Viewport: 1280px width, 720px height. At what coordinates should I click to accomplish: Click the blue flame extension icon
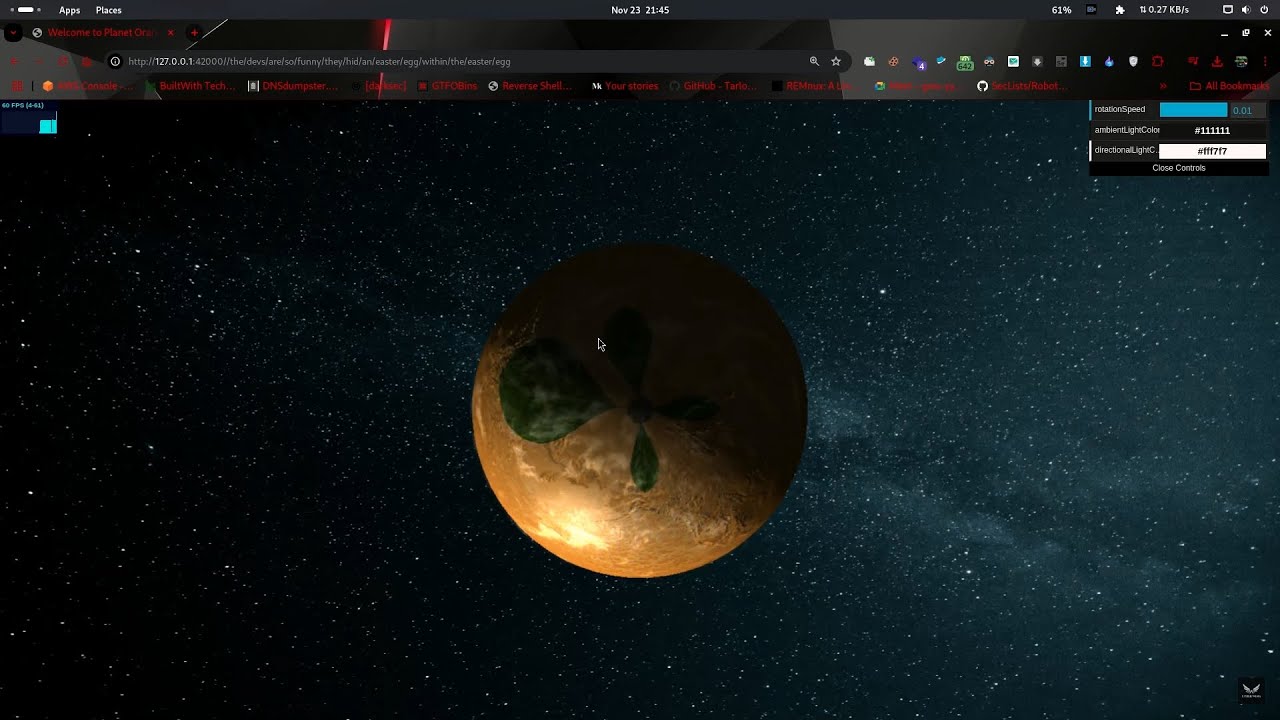pos(1109,61)
